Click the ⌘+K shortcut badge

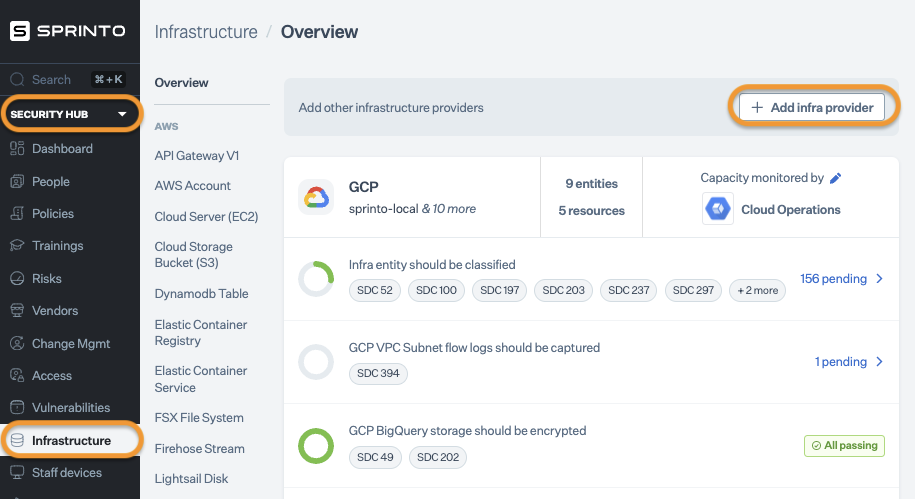[x=109, y=79]
